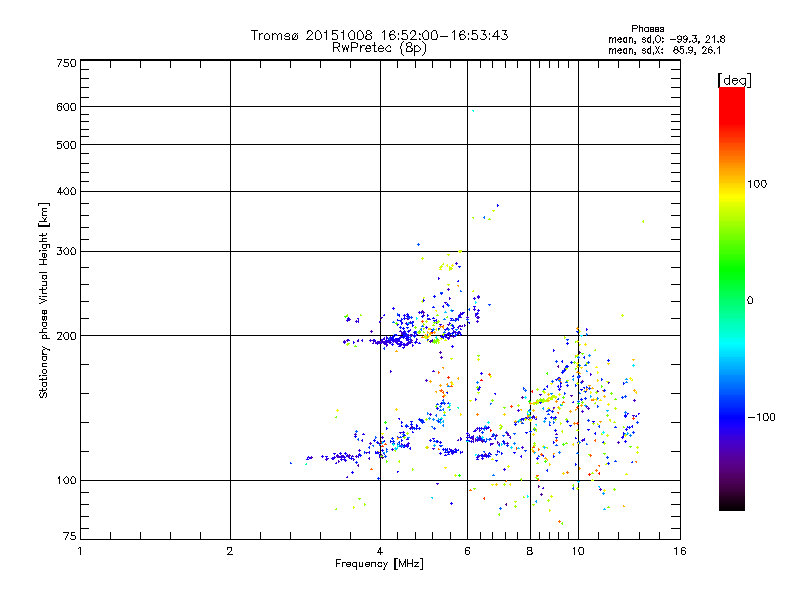Screen dimensions: 800x600
Task: Click the isolated cyan data point near 600 km
Action: tap(473, 111)
